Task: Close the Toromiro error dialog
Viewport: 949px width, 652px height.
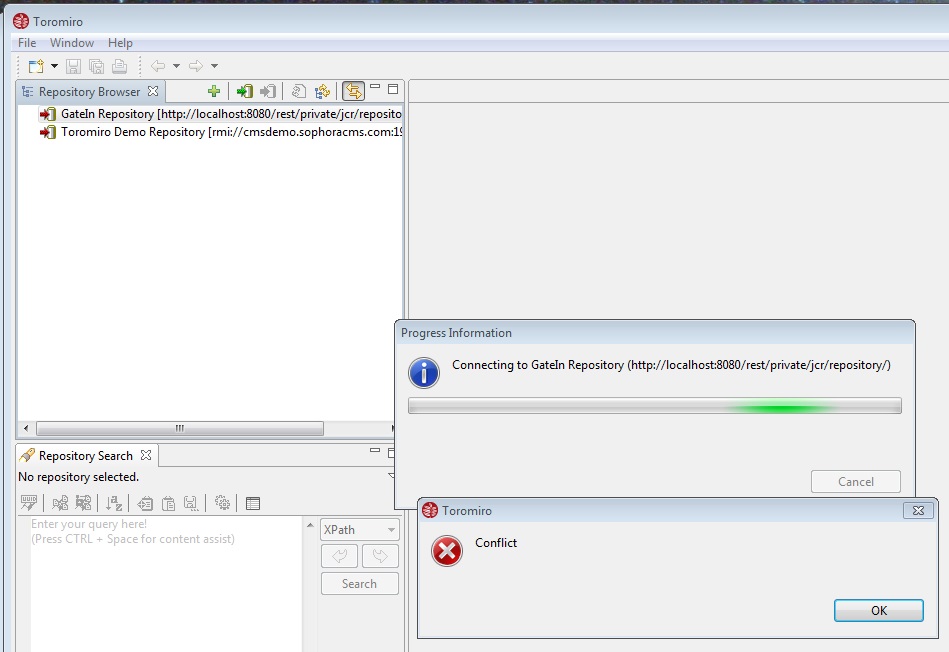Action: pyautogui.click(x=918, y=510)
